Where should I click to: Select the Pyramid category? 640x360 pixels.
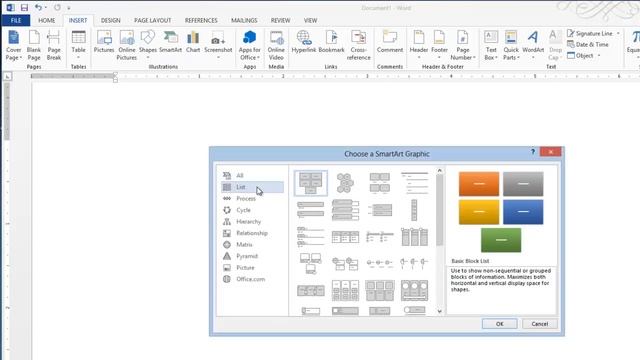tap(252, 256)
